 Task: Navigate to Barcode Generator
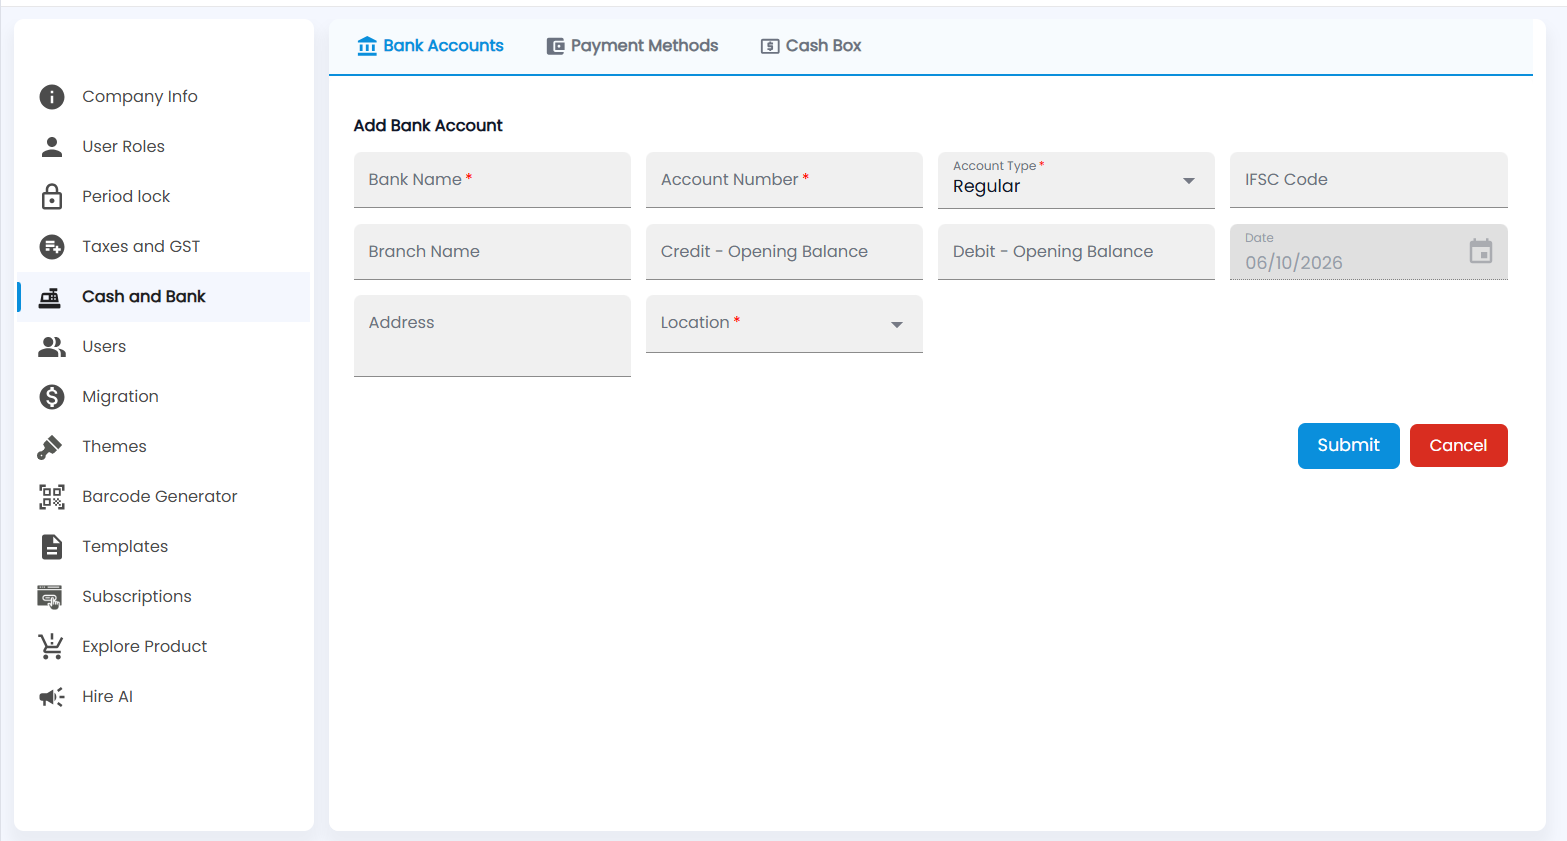coord(164,497)
